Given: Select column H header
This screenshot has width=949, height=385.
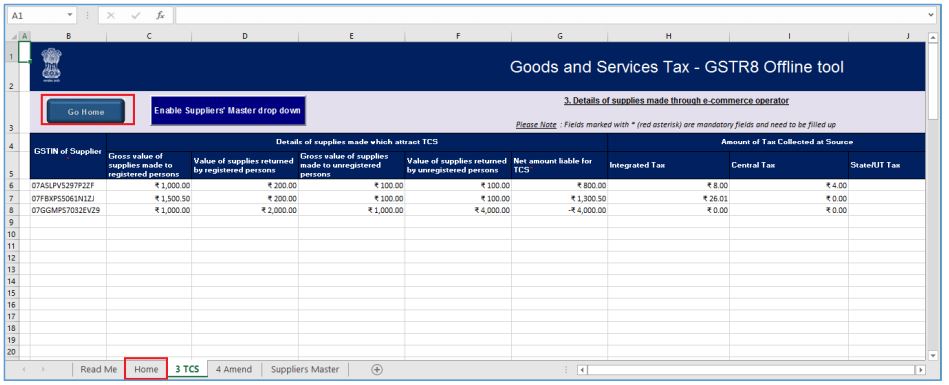Looking at the screenshot, I should (x=668, y=36).
